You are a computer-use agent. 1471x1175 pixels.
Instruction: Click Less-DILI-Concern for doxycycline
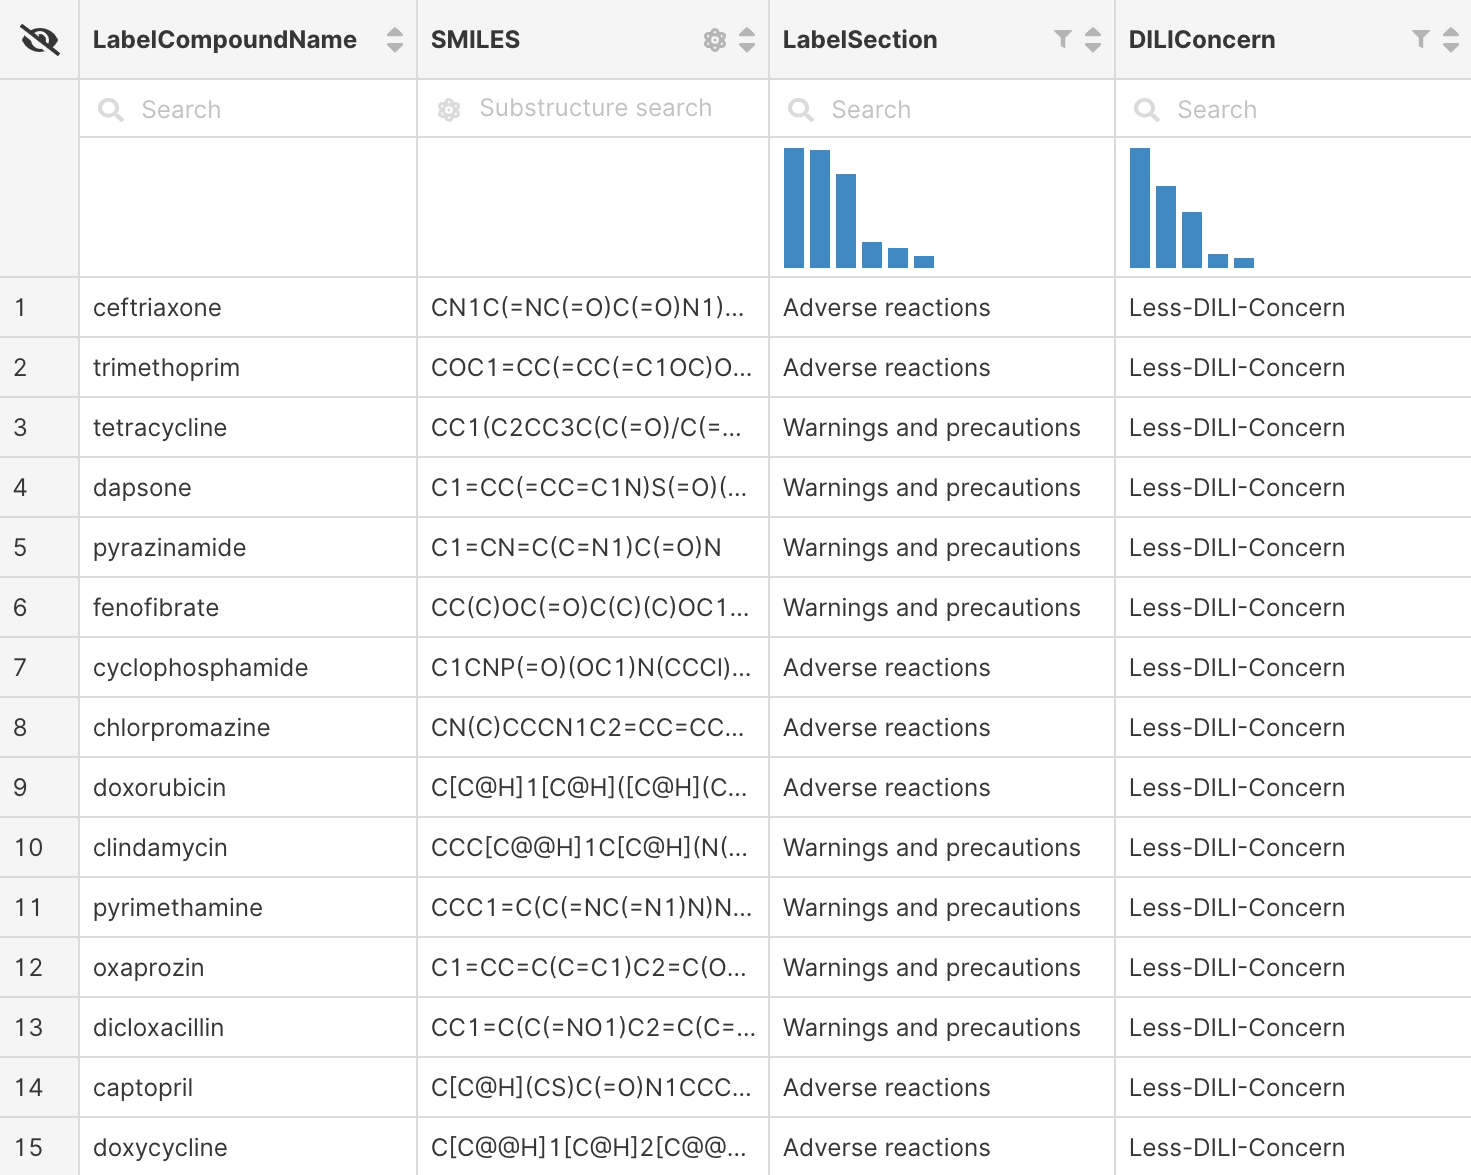pyautogui.click(x=1293, y=1147)
